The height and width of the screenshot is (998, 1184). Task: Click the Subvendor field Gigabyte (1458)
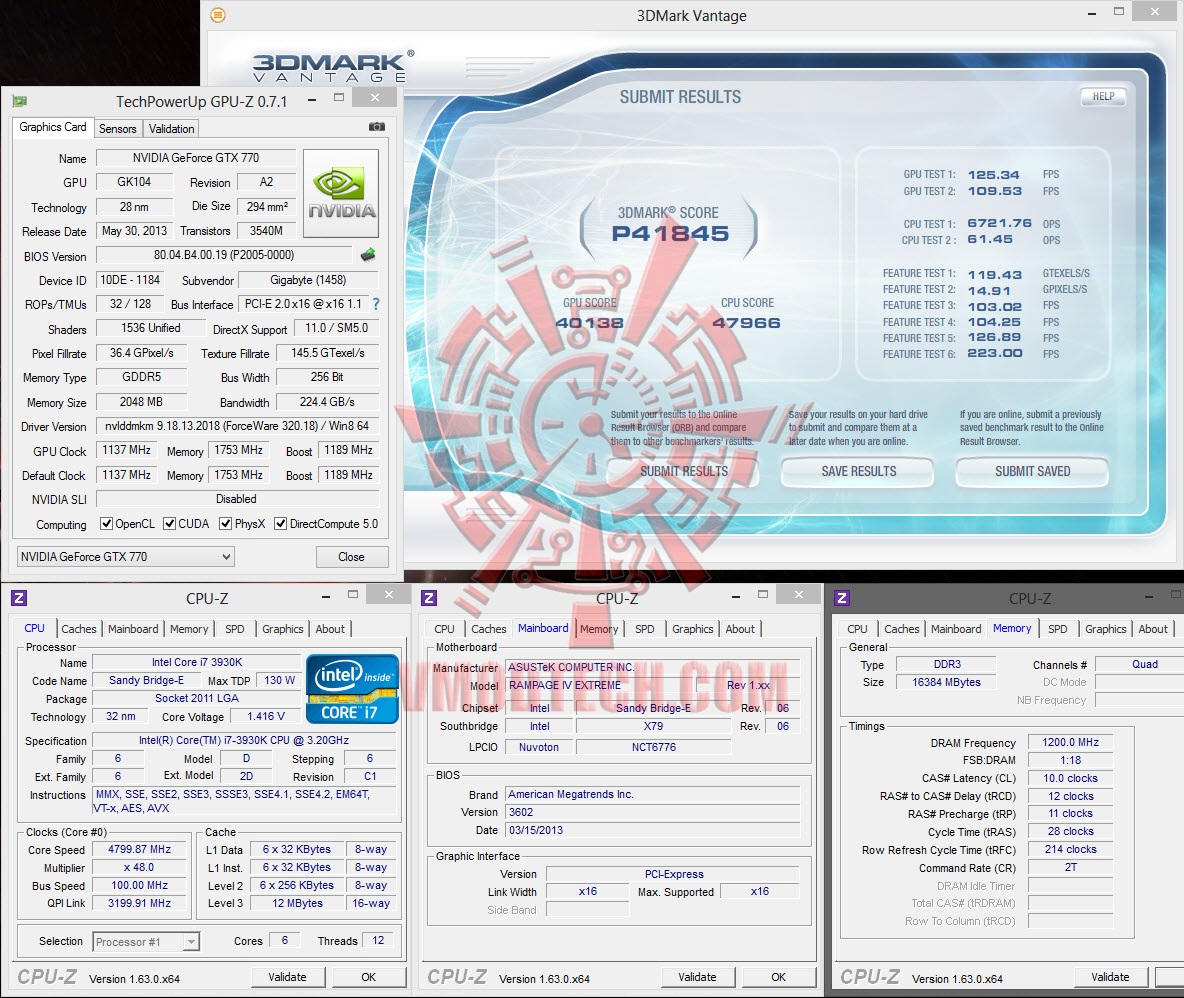point(308,280)
